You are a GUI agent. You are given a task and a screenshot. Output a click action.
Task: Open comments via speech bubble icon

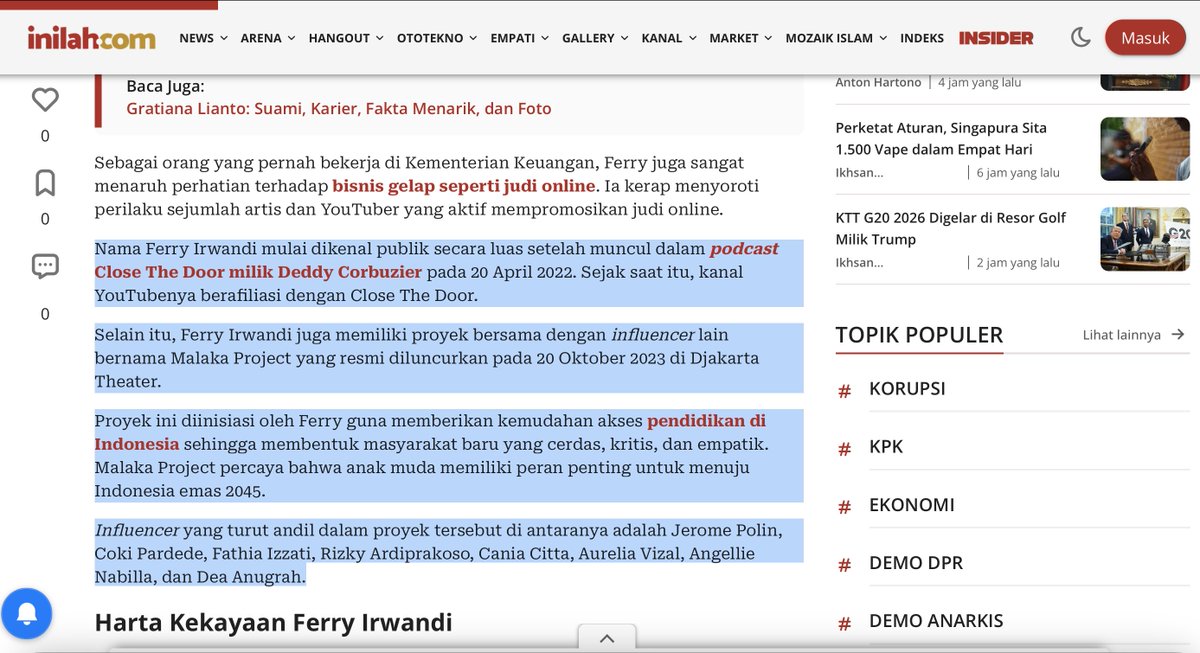click(x=45, y=266)
